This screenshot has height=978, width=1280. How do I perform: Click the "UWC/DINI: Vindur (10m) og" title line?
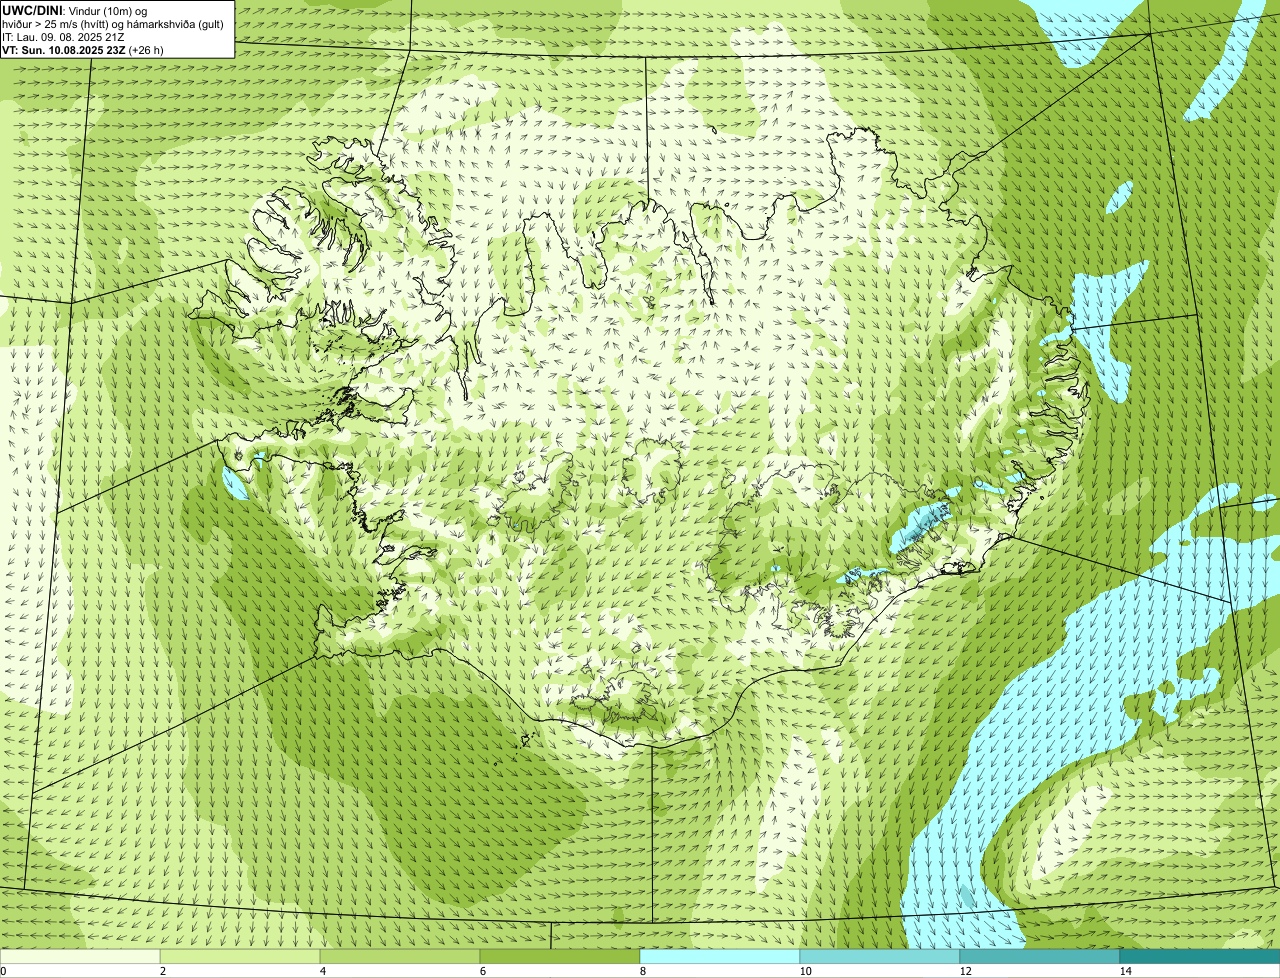74,10
